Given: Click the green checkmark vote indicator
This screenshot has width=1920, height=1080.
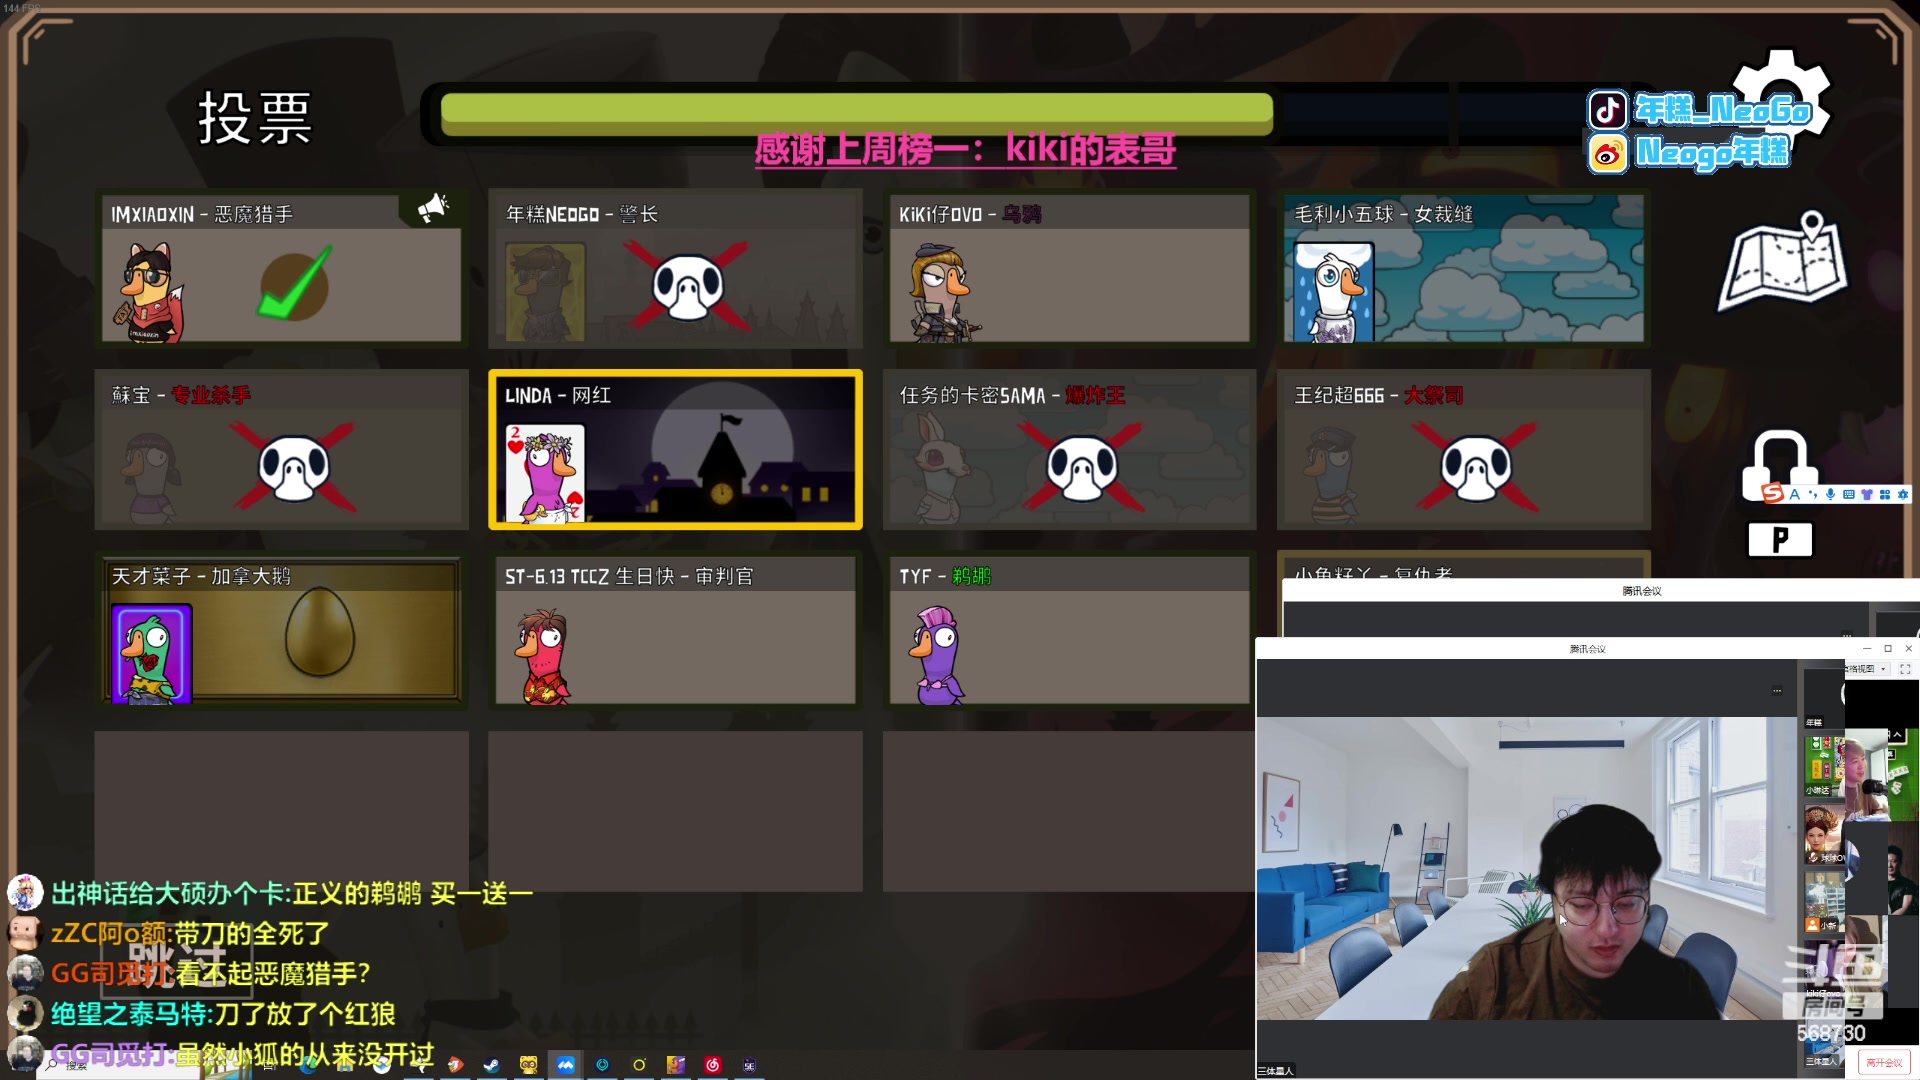Looking at the screenshot, I should 295,284.
